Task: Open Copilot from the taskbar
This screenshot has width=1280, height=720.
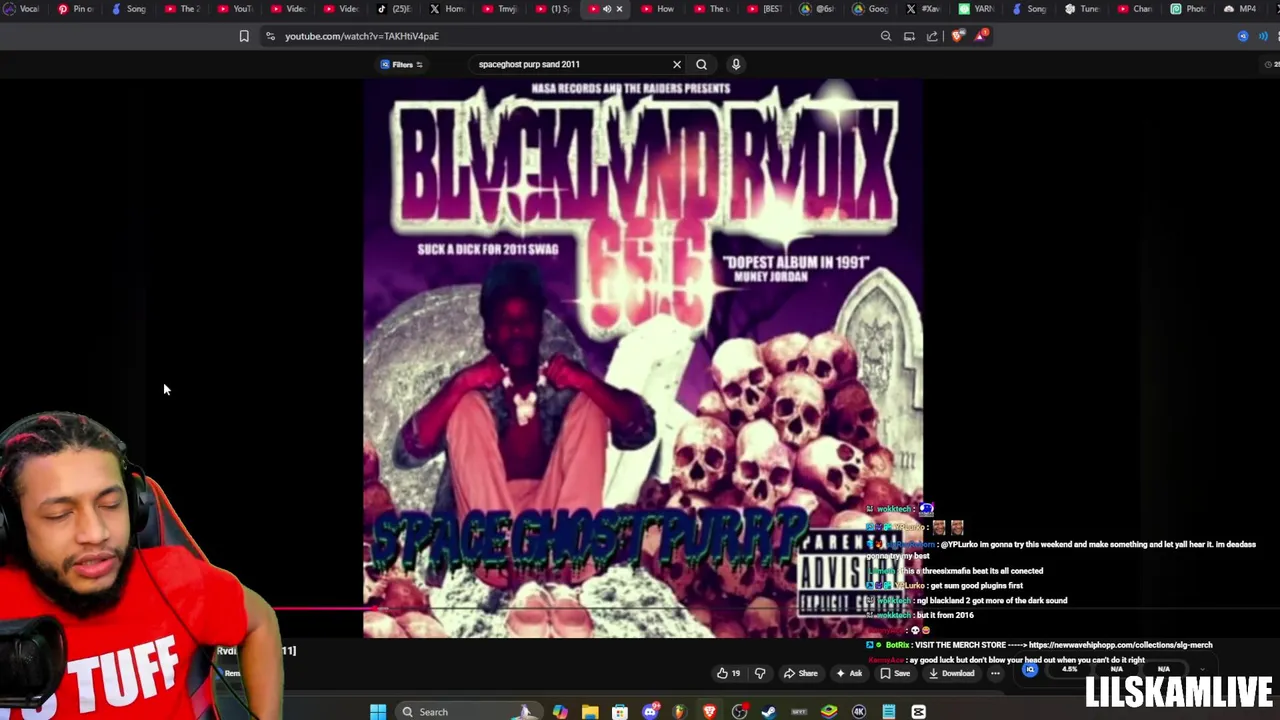Action: point(560,712)
